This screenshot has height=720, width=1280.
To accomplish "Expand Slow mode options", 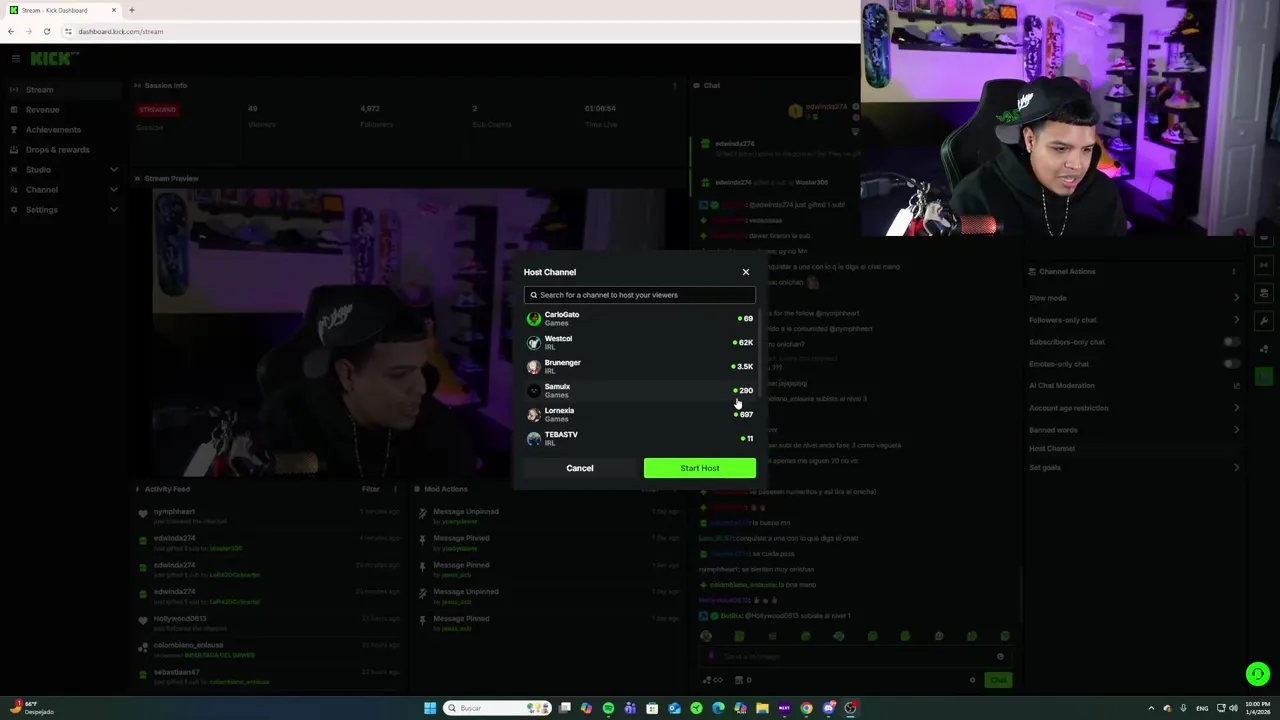I will click(x=1236, y=298).
